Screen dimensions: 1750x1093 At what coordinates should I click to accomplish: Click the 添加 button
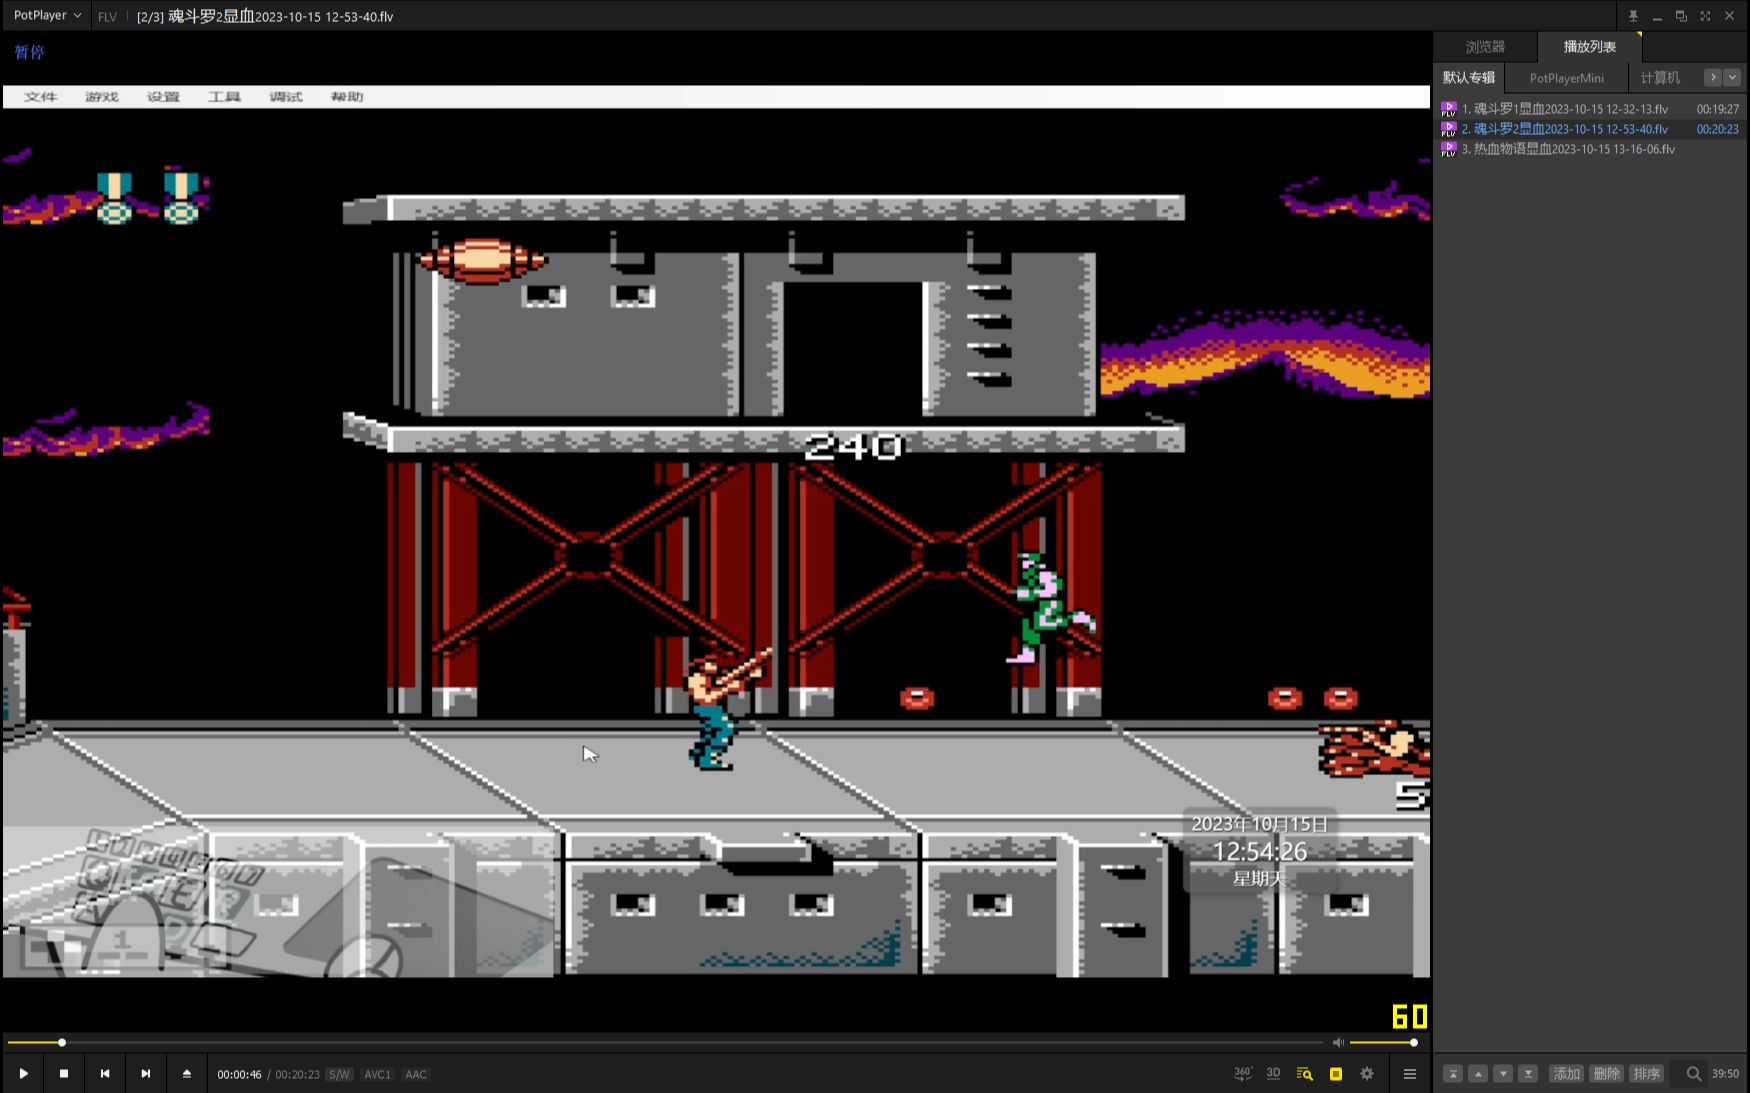point(1566,1073)
